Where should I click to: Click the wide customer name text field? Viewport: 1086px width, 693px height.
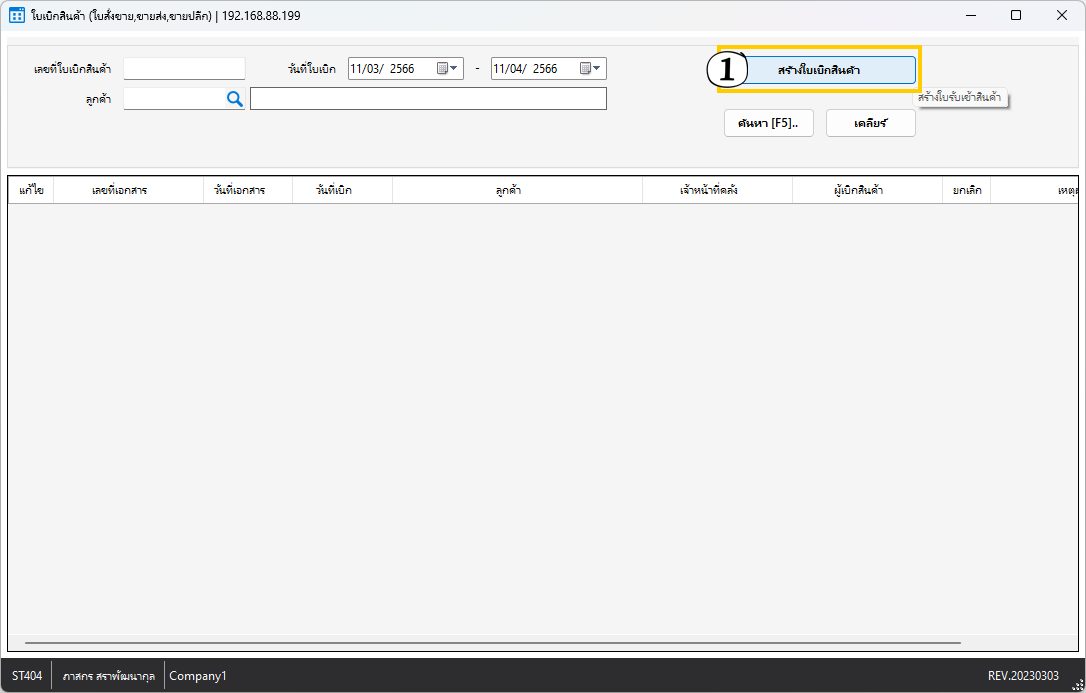(428, 99)
